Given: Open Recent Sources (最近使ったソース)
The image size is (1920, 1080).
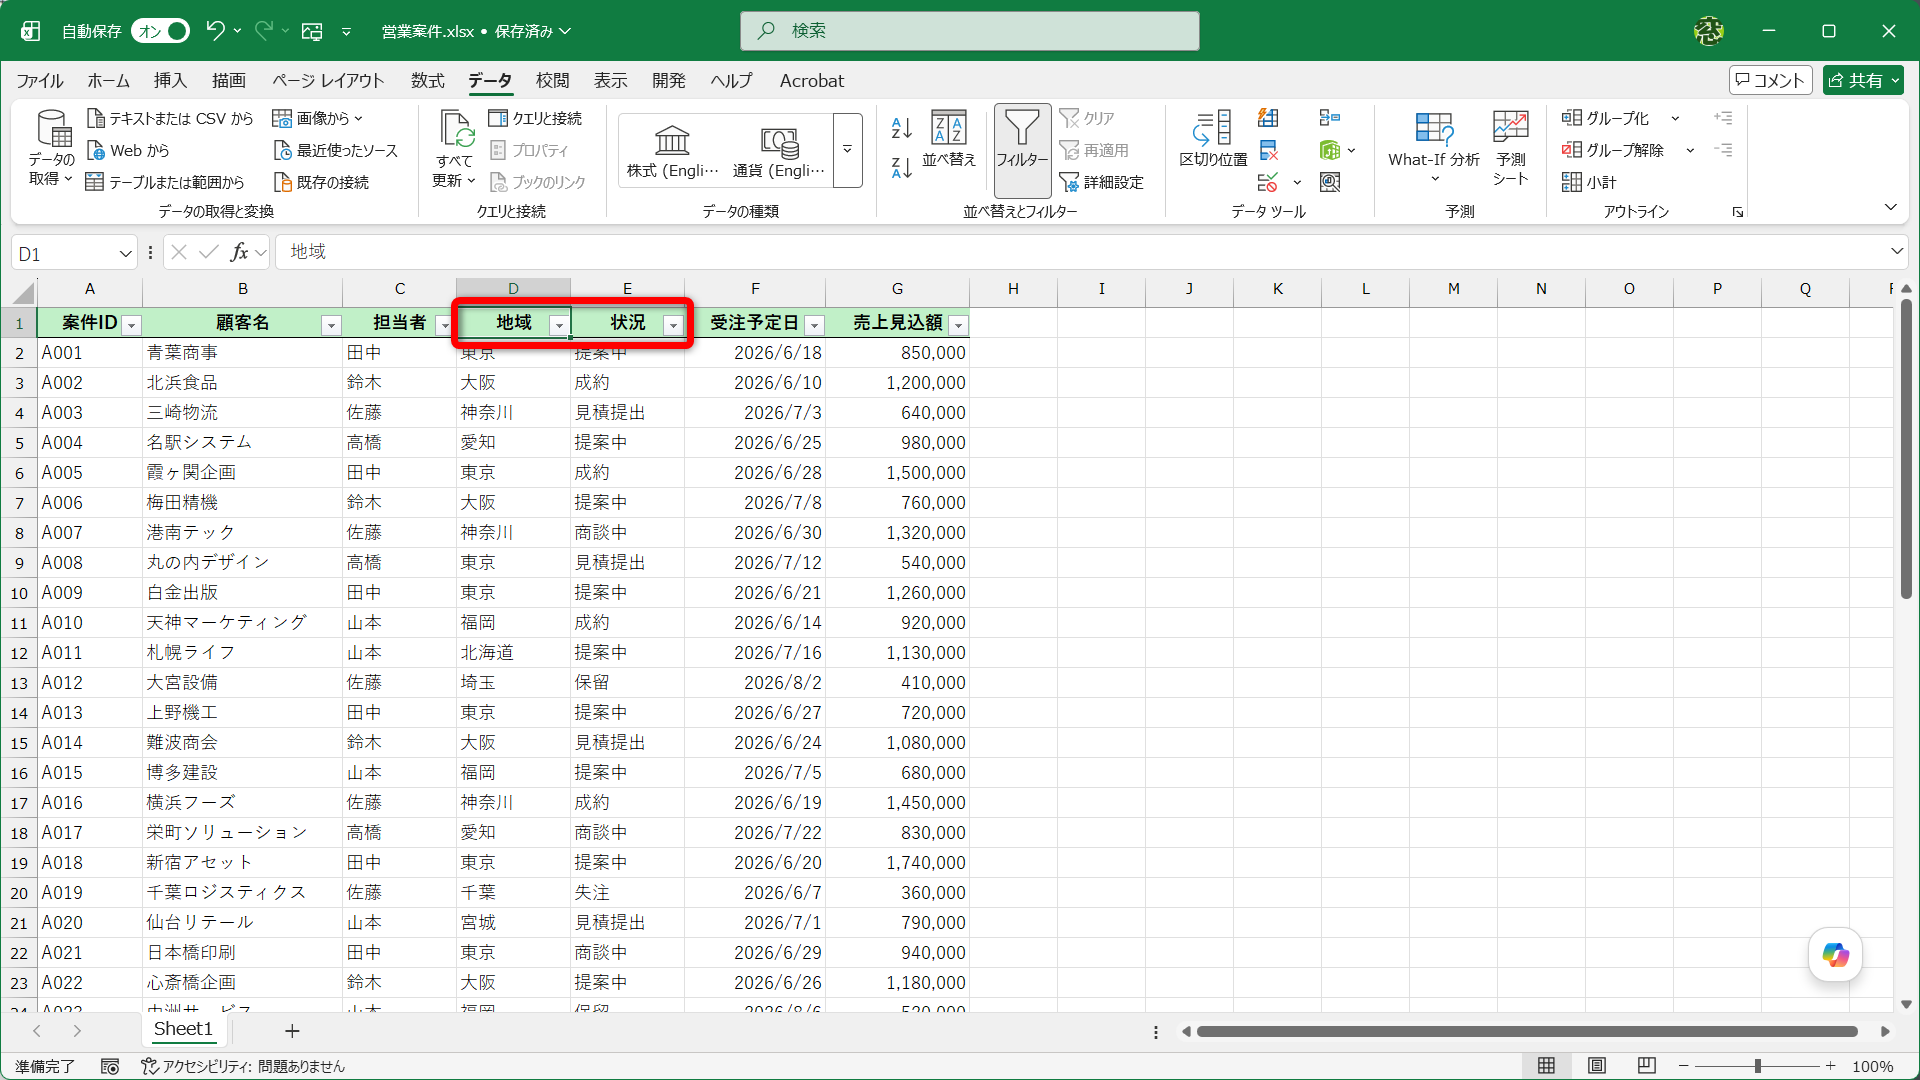Looking at the screenshot, I should click(x=336, y=150).
